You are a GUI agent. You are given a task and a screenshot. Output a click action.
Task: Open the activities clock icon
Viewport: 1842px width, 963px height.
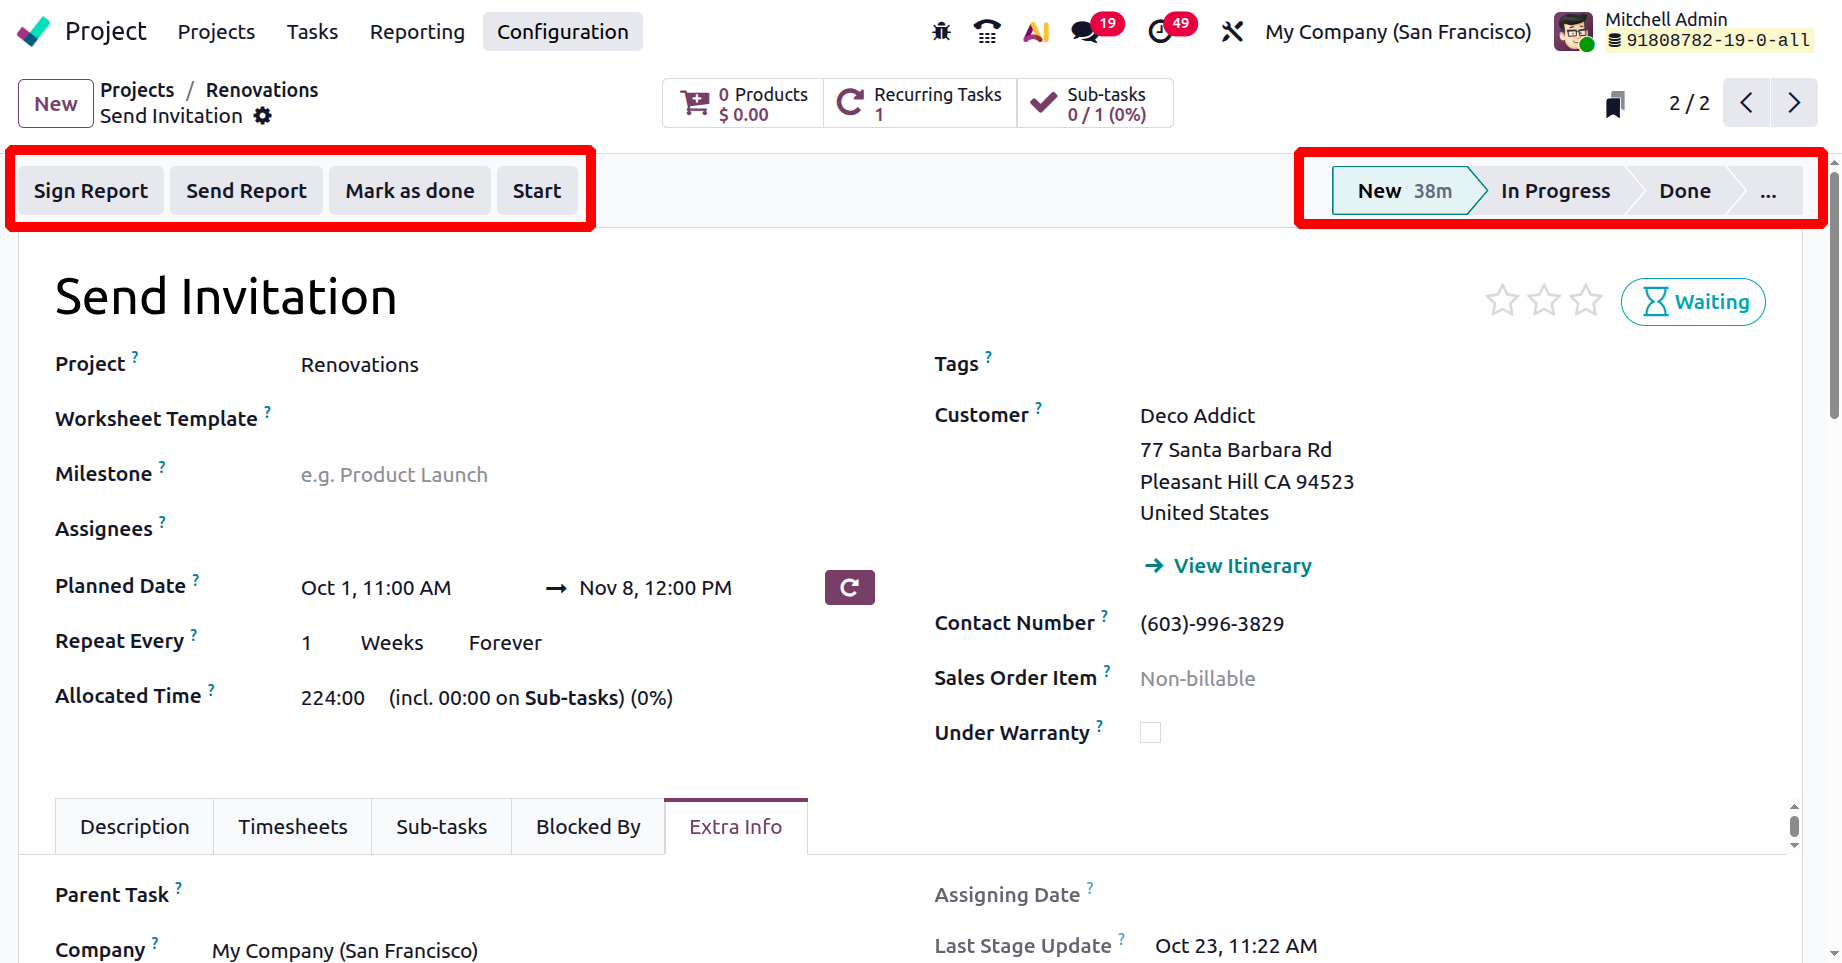click(x=1160, y=32)
